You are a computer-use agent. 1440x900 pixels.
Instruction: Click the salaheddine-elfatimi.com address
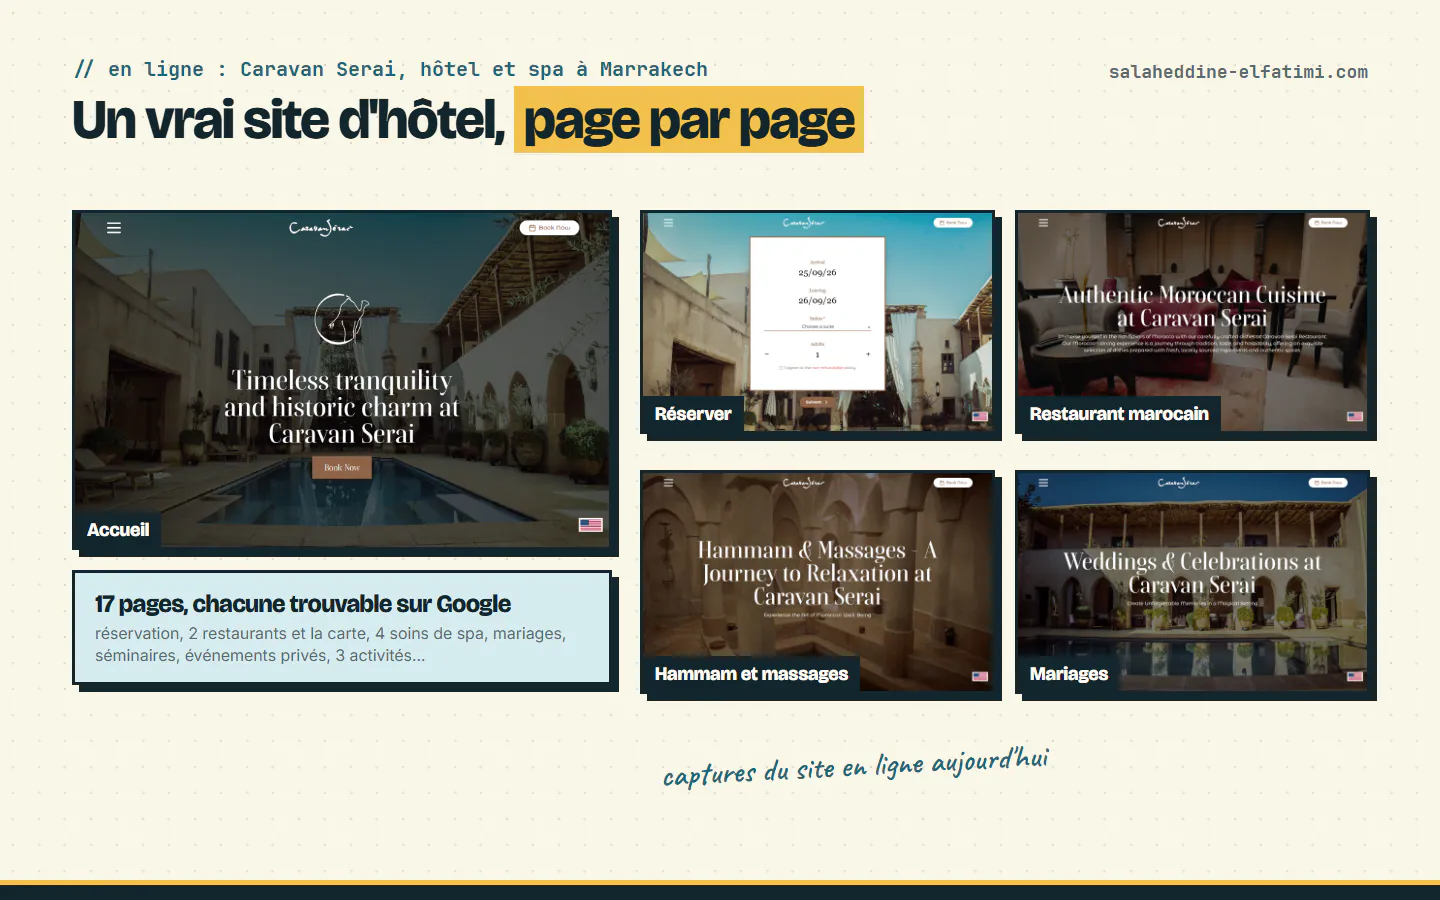tap(1238, 72)
